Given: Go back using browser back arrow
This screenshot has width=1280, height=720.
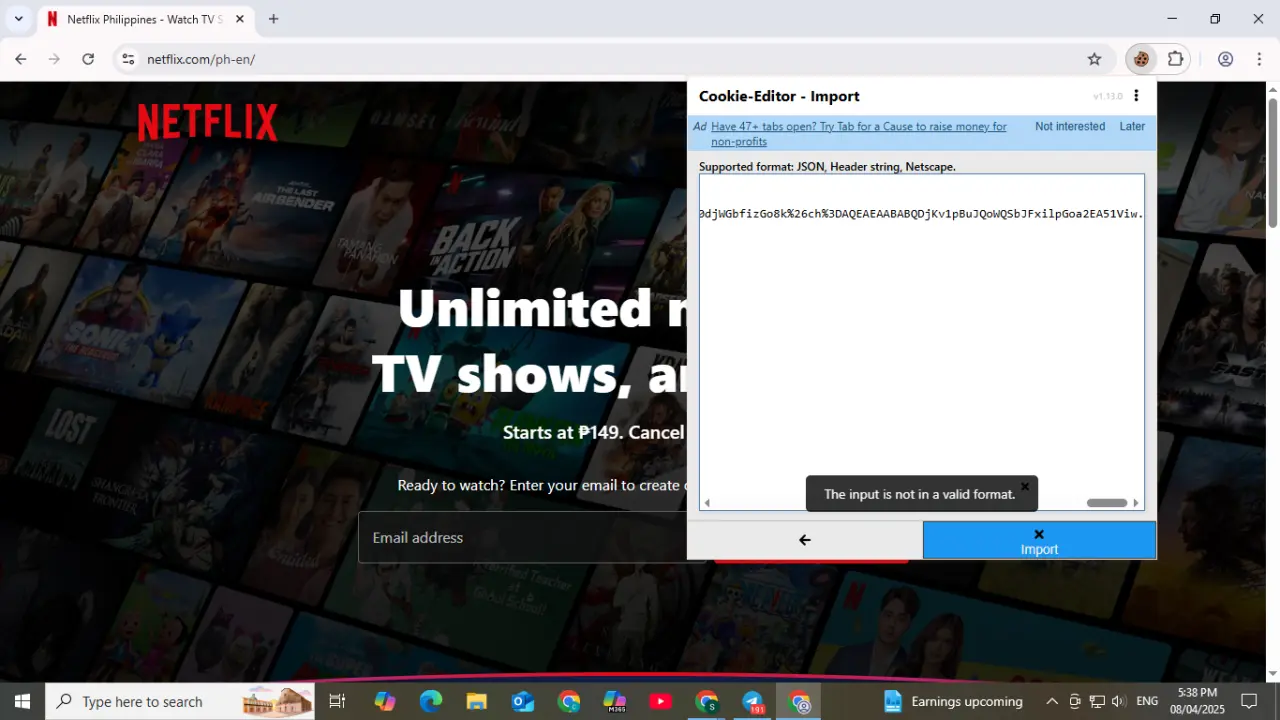Looking at the screenshot, I should [x=21, y=59].
